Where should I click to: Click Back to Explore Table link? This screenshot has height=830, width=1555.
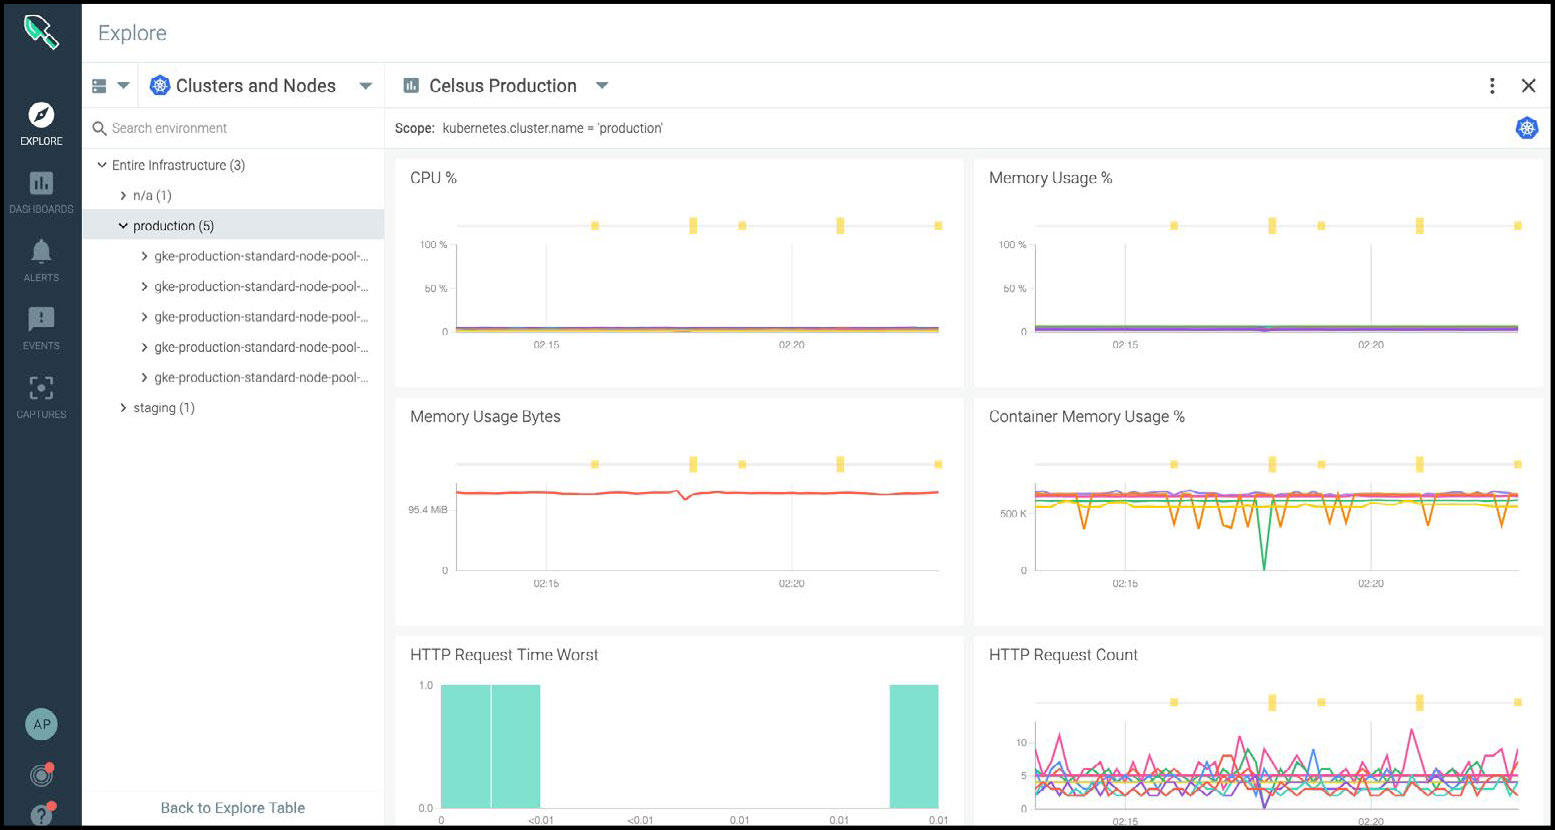click(232, 808)
